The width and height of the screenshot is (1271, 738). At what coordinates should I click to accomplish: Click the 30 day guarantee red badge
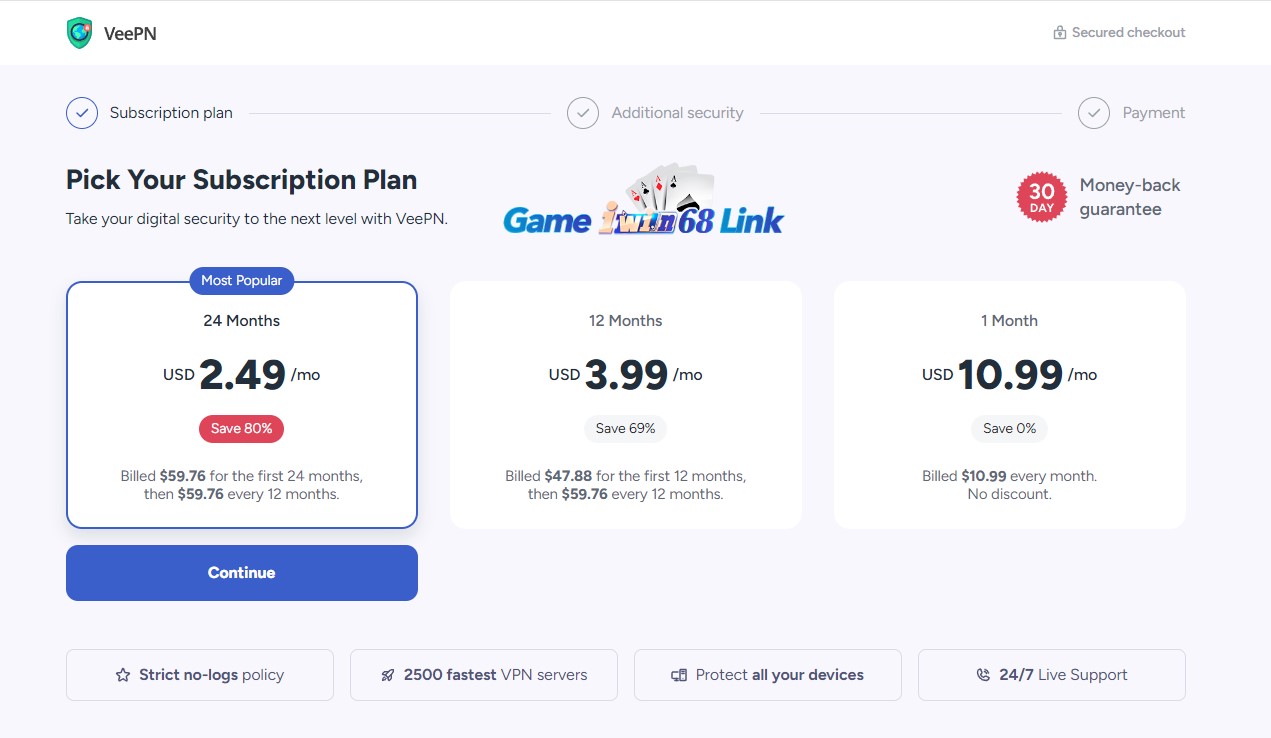coord(1041,197)
